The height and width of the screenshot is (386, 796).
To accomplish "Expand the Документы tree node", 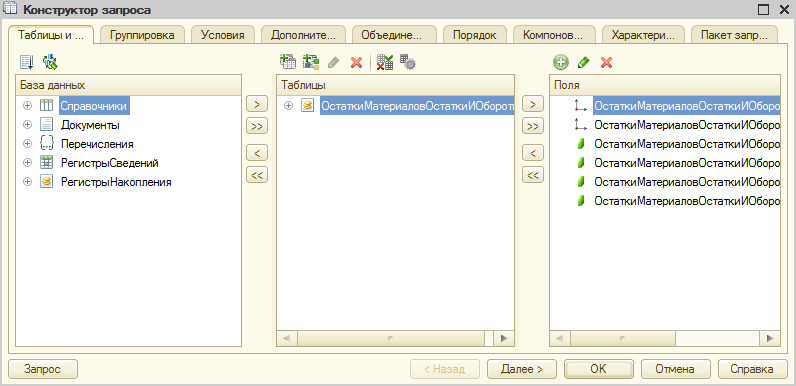I will click(x=27, y=125).
